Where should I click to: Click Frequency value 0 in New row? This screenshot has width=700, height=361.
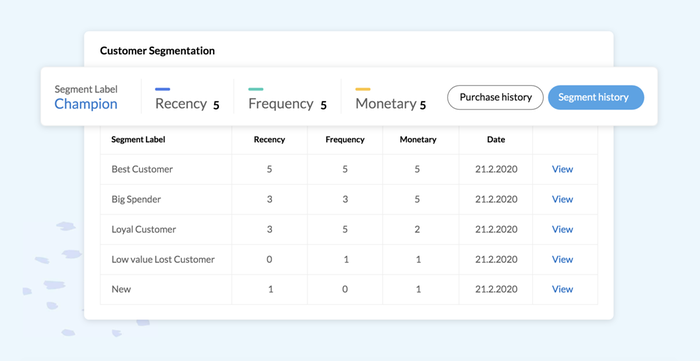345,289
